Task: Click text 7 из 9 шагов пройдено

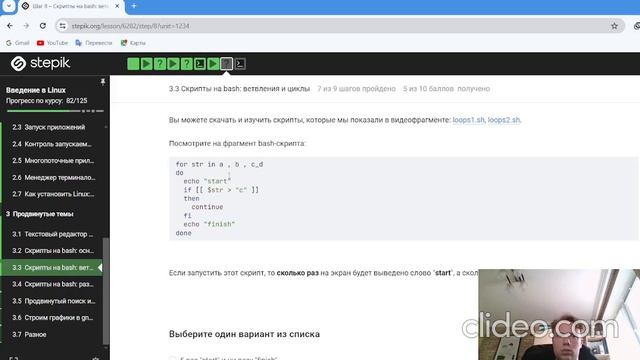Action: click(356, 89)
